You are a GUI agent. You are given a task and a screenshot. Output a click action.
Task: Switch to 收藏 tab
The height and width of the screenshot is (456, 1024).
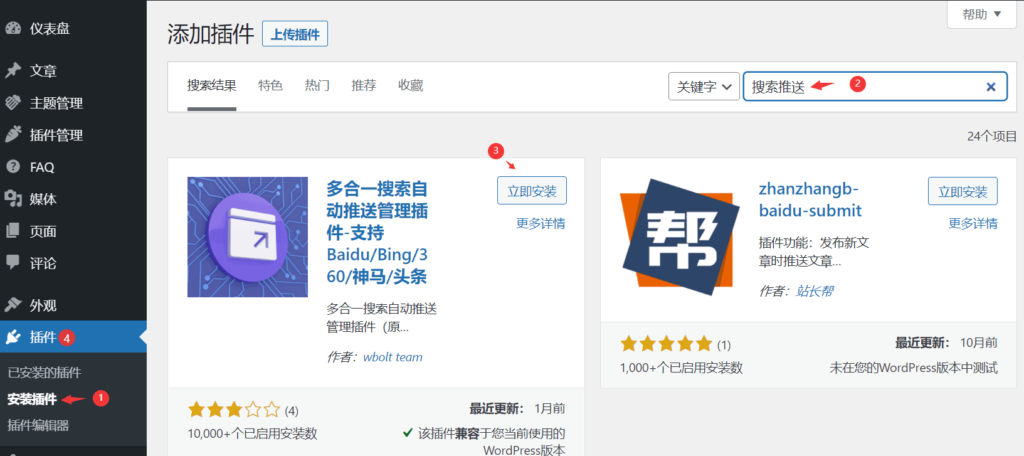click(411, 86)
